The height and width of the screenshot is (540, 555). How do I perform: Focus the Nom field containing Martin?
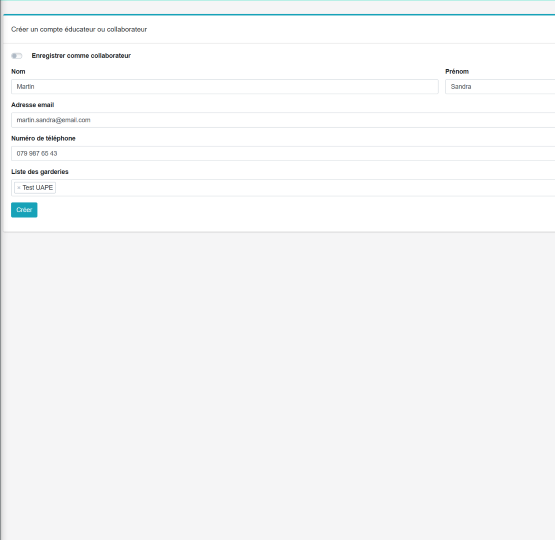[x=225, y=87]
